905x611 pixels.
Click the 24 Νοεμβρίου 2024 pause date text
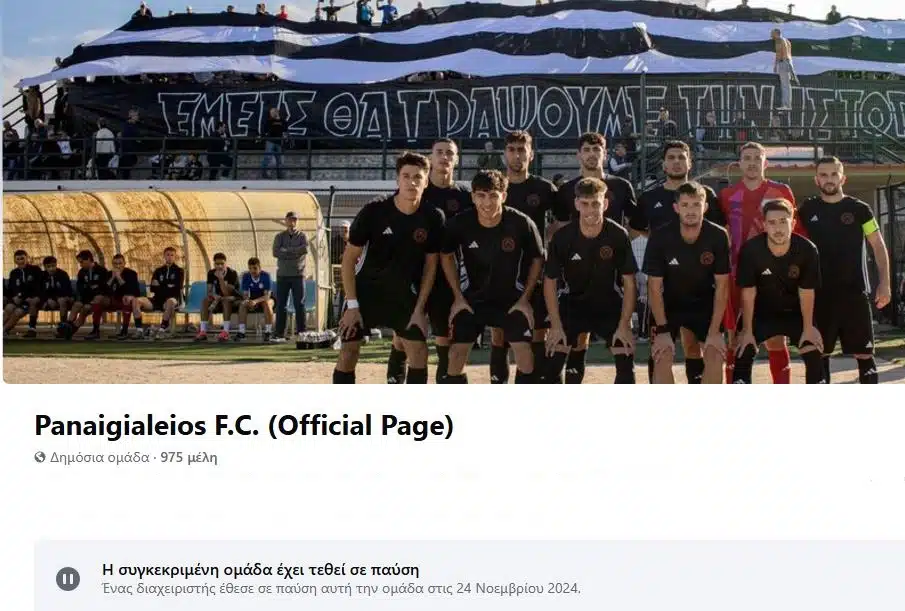coord(517,588)
